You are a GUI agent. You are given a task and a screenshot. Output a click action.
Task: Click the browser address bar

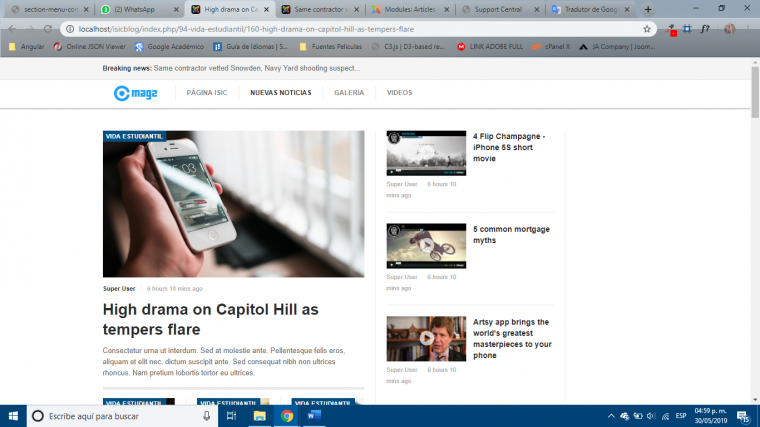350,29
